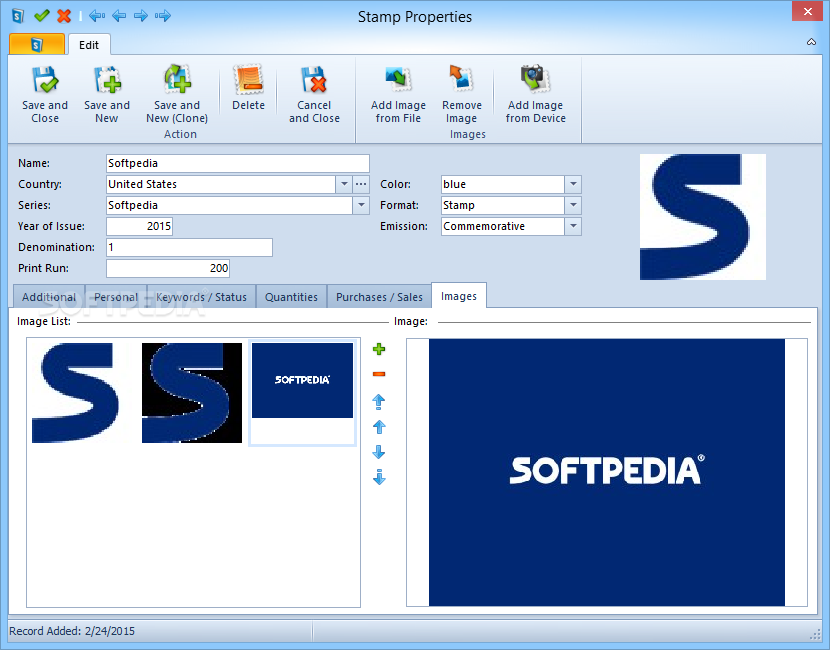Add Image from Device
Image resolution: width=830 pixels, height=650 pixels.
535,95
